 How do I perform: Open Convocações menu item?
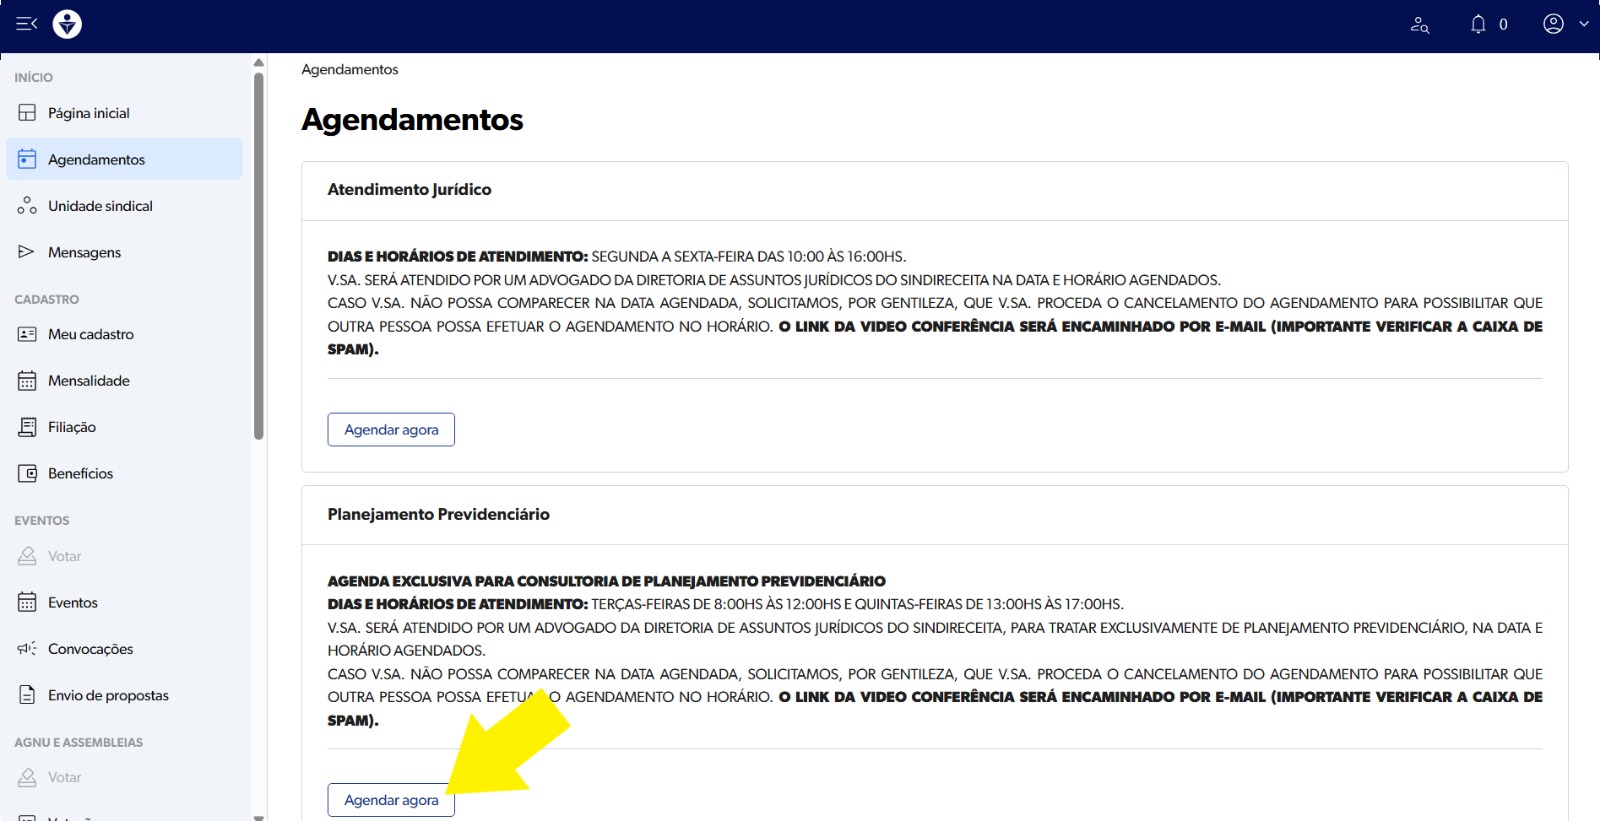pyautogui.click(x=90, y=649)
